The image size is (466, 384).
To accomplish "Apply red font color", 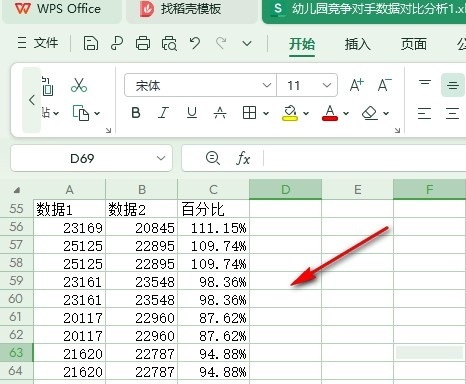I will click(330, 113).
